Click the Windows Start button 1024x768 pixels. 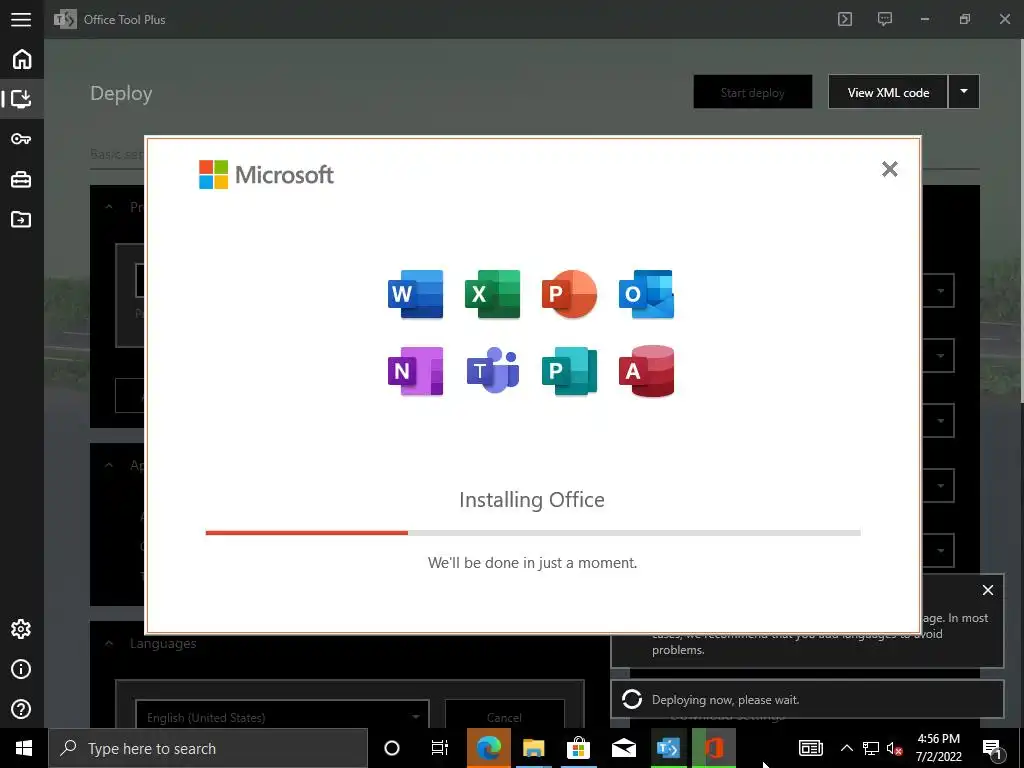(x=24, y=748)
